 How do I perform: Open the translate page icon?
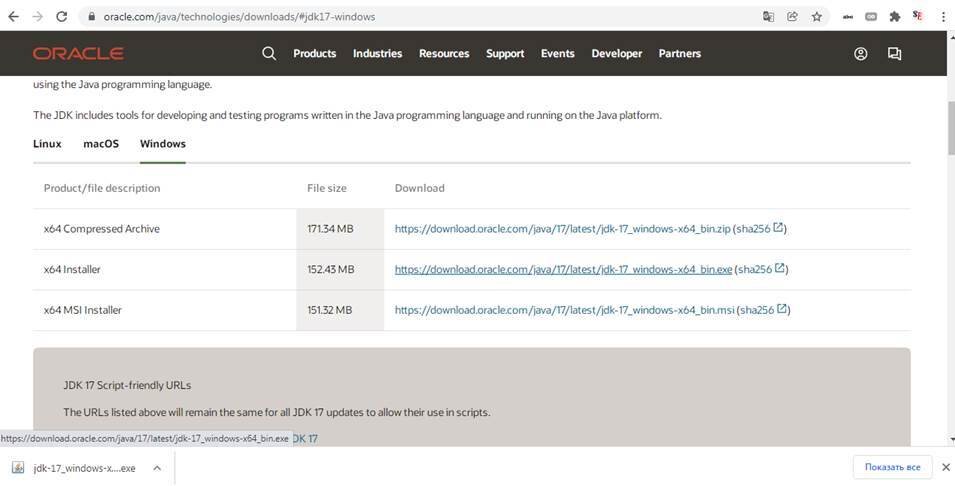point(768,17)
